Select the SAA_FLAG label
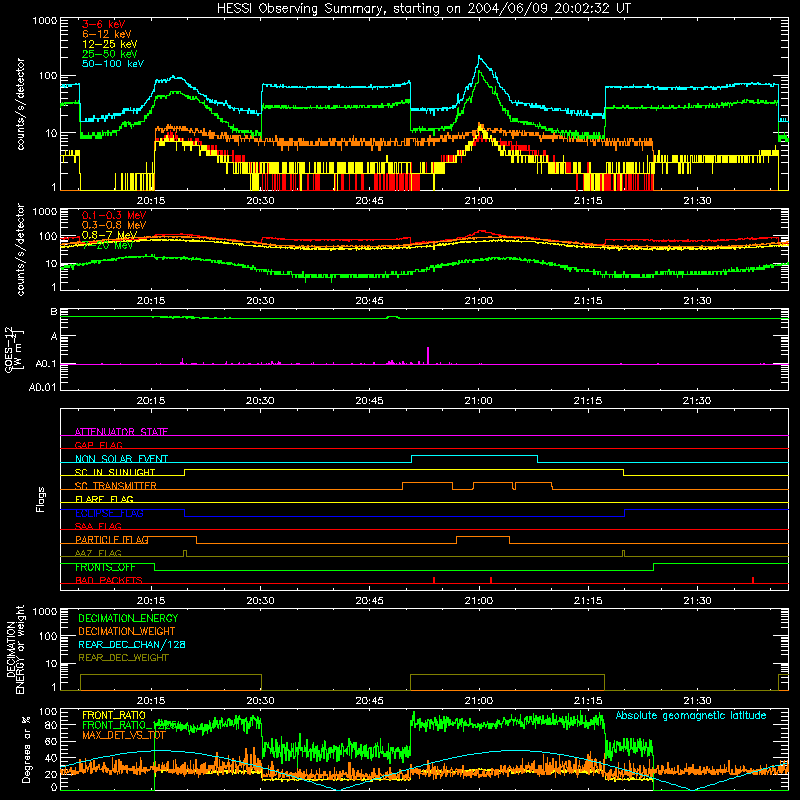Viewport: 800px width, 800px height. [x=98, y=526]
